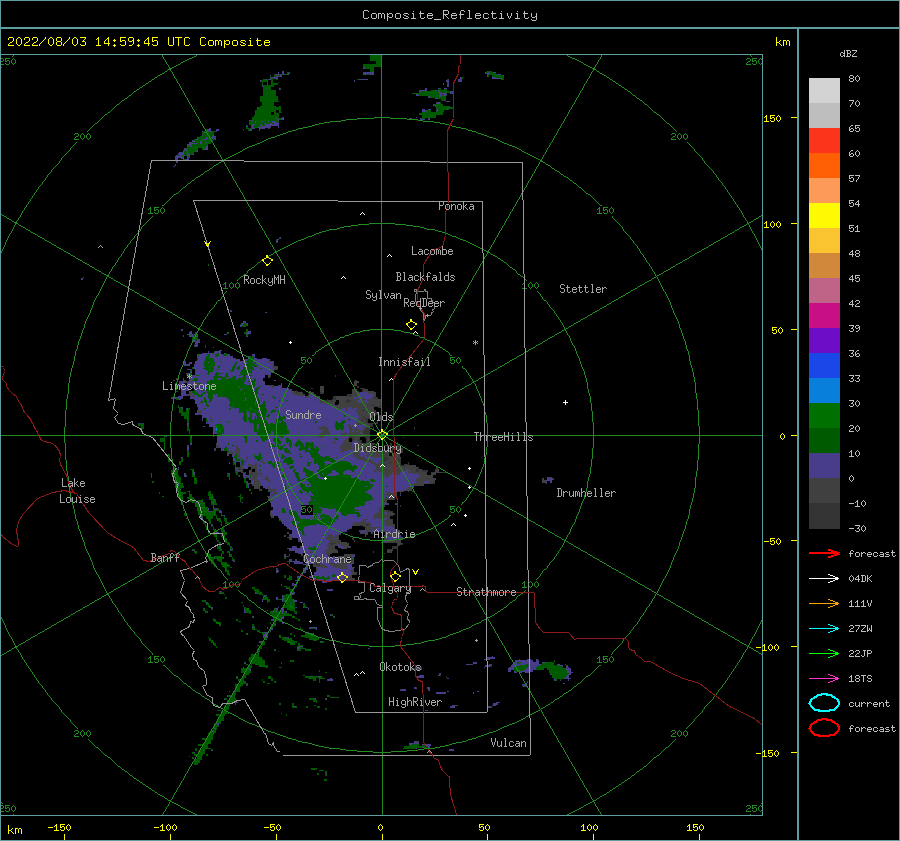Click the Composite_Reflectivity title text

click(x=449, y=15)
